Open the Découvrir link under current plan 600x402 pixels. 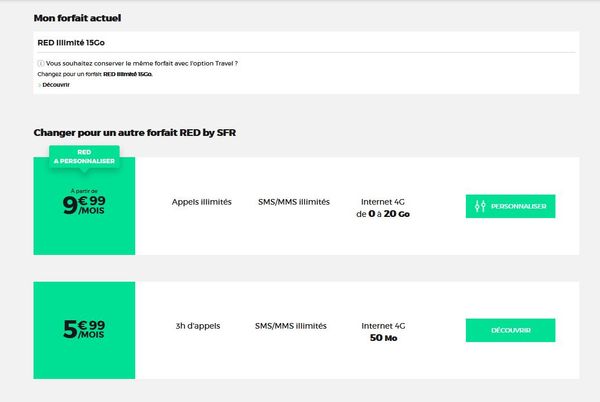[x=56, y=85]
